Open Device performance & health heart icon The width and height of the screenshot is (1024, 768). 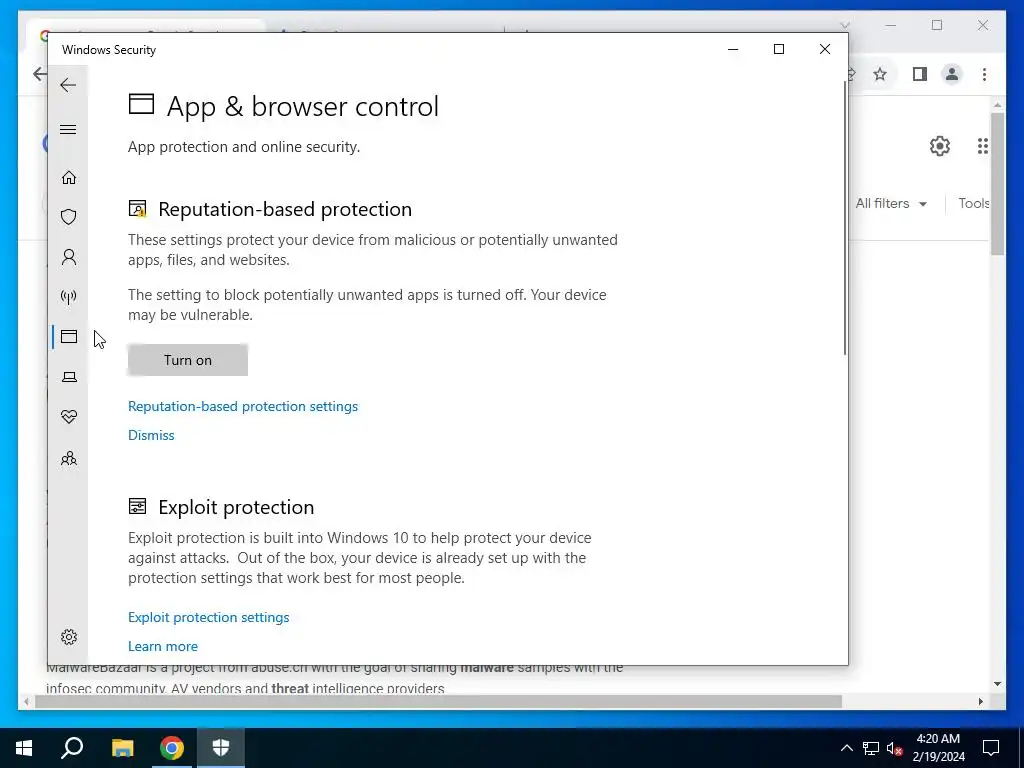tap(69, 417)
